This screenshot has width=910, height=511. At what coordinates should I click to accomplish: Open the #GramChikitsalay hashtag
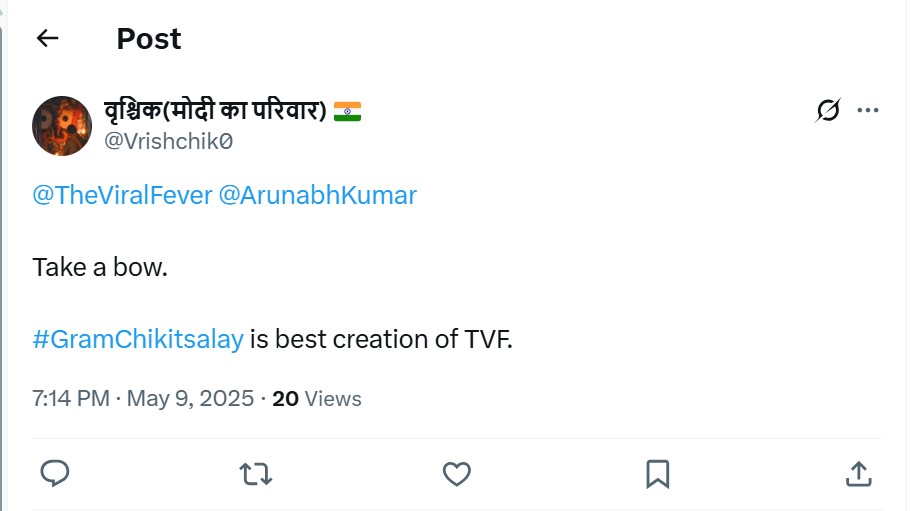tap(138, 339)
